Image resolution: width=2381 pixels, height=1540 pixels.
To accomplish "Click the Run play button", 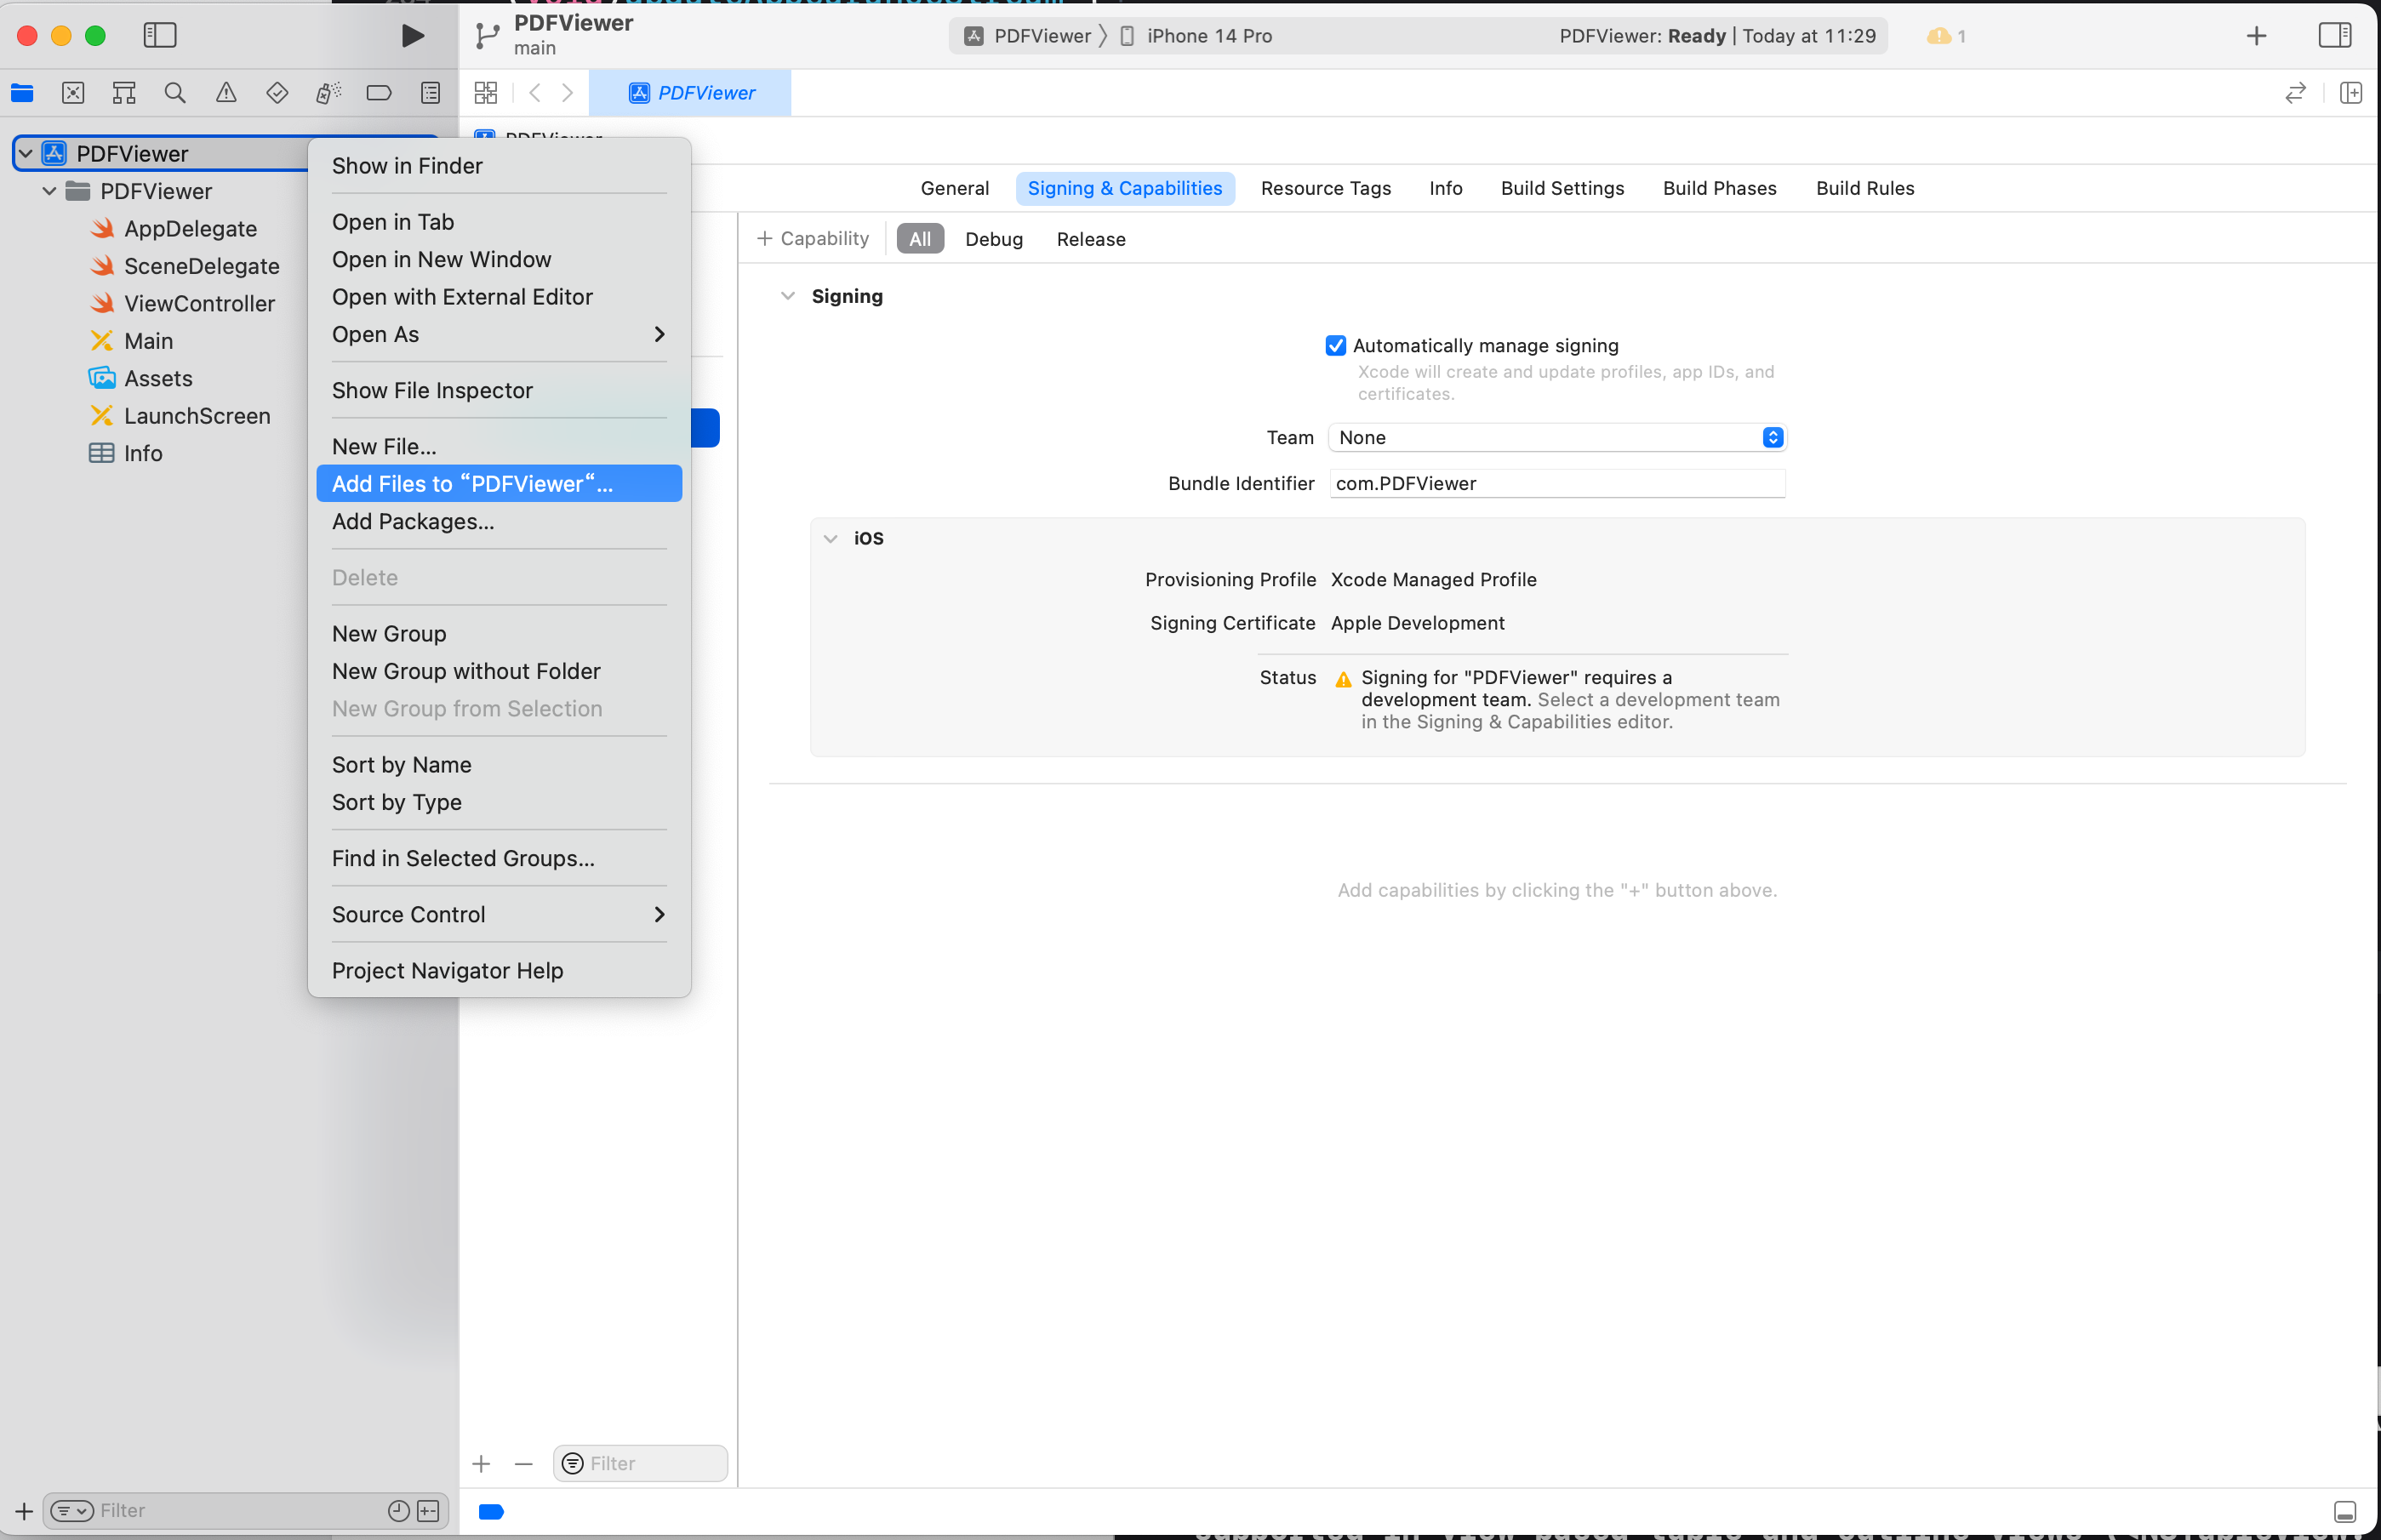I will point(411,36).
